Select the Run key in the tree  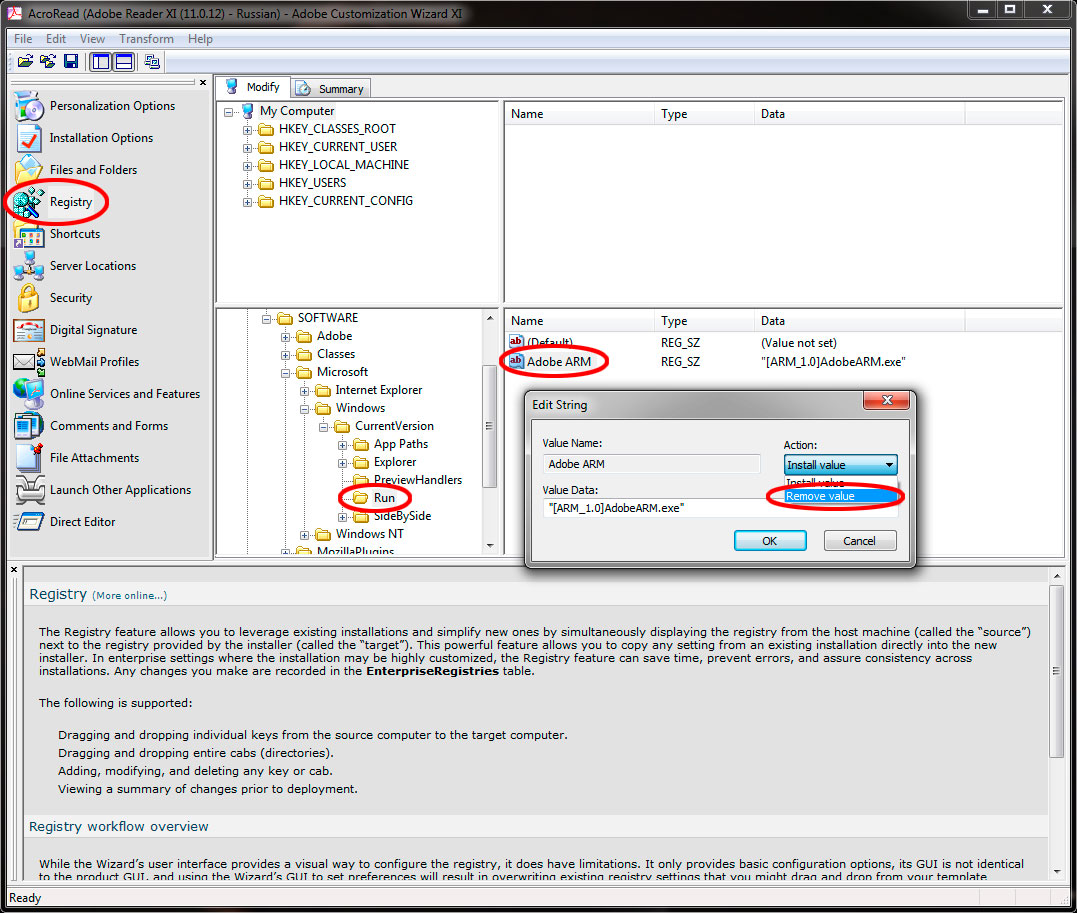(x=384, y=498)
